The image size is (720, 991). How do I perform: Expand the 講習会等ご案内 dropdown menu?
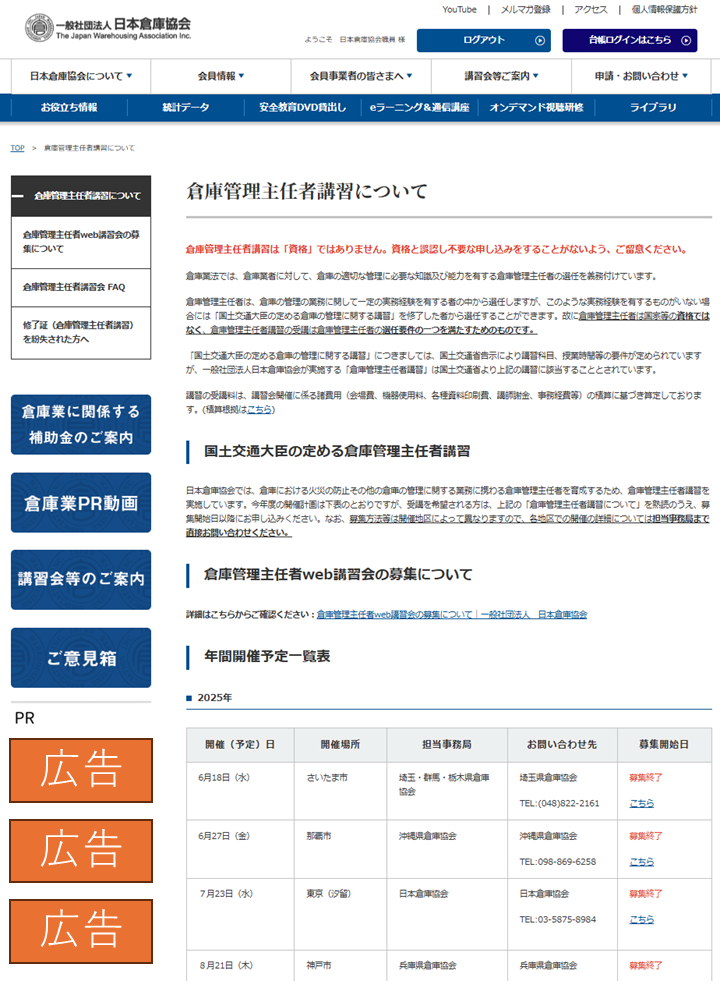click(x=501, y=76)
